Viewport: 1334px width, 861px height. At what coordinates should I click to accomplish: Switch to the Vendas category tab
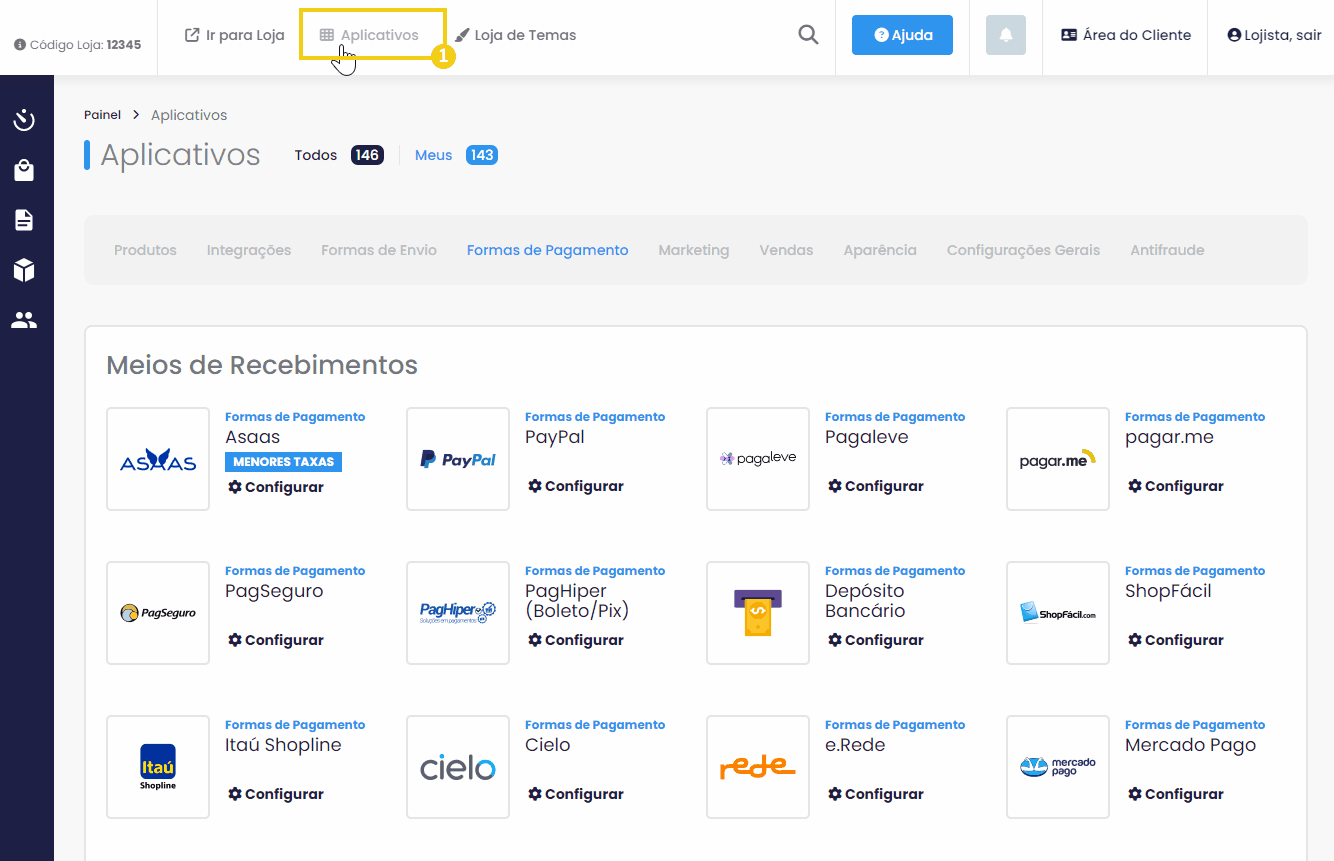click(x=786, y=250)
